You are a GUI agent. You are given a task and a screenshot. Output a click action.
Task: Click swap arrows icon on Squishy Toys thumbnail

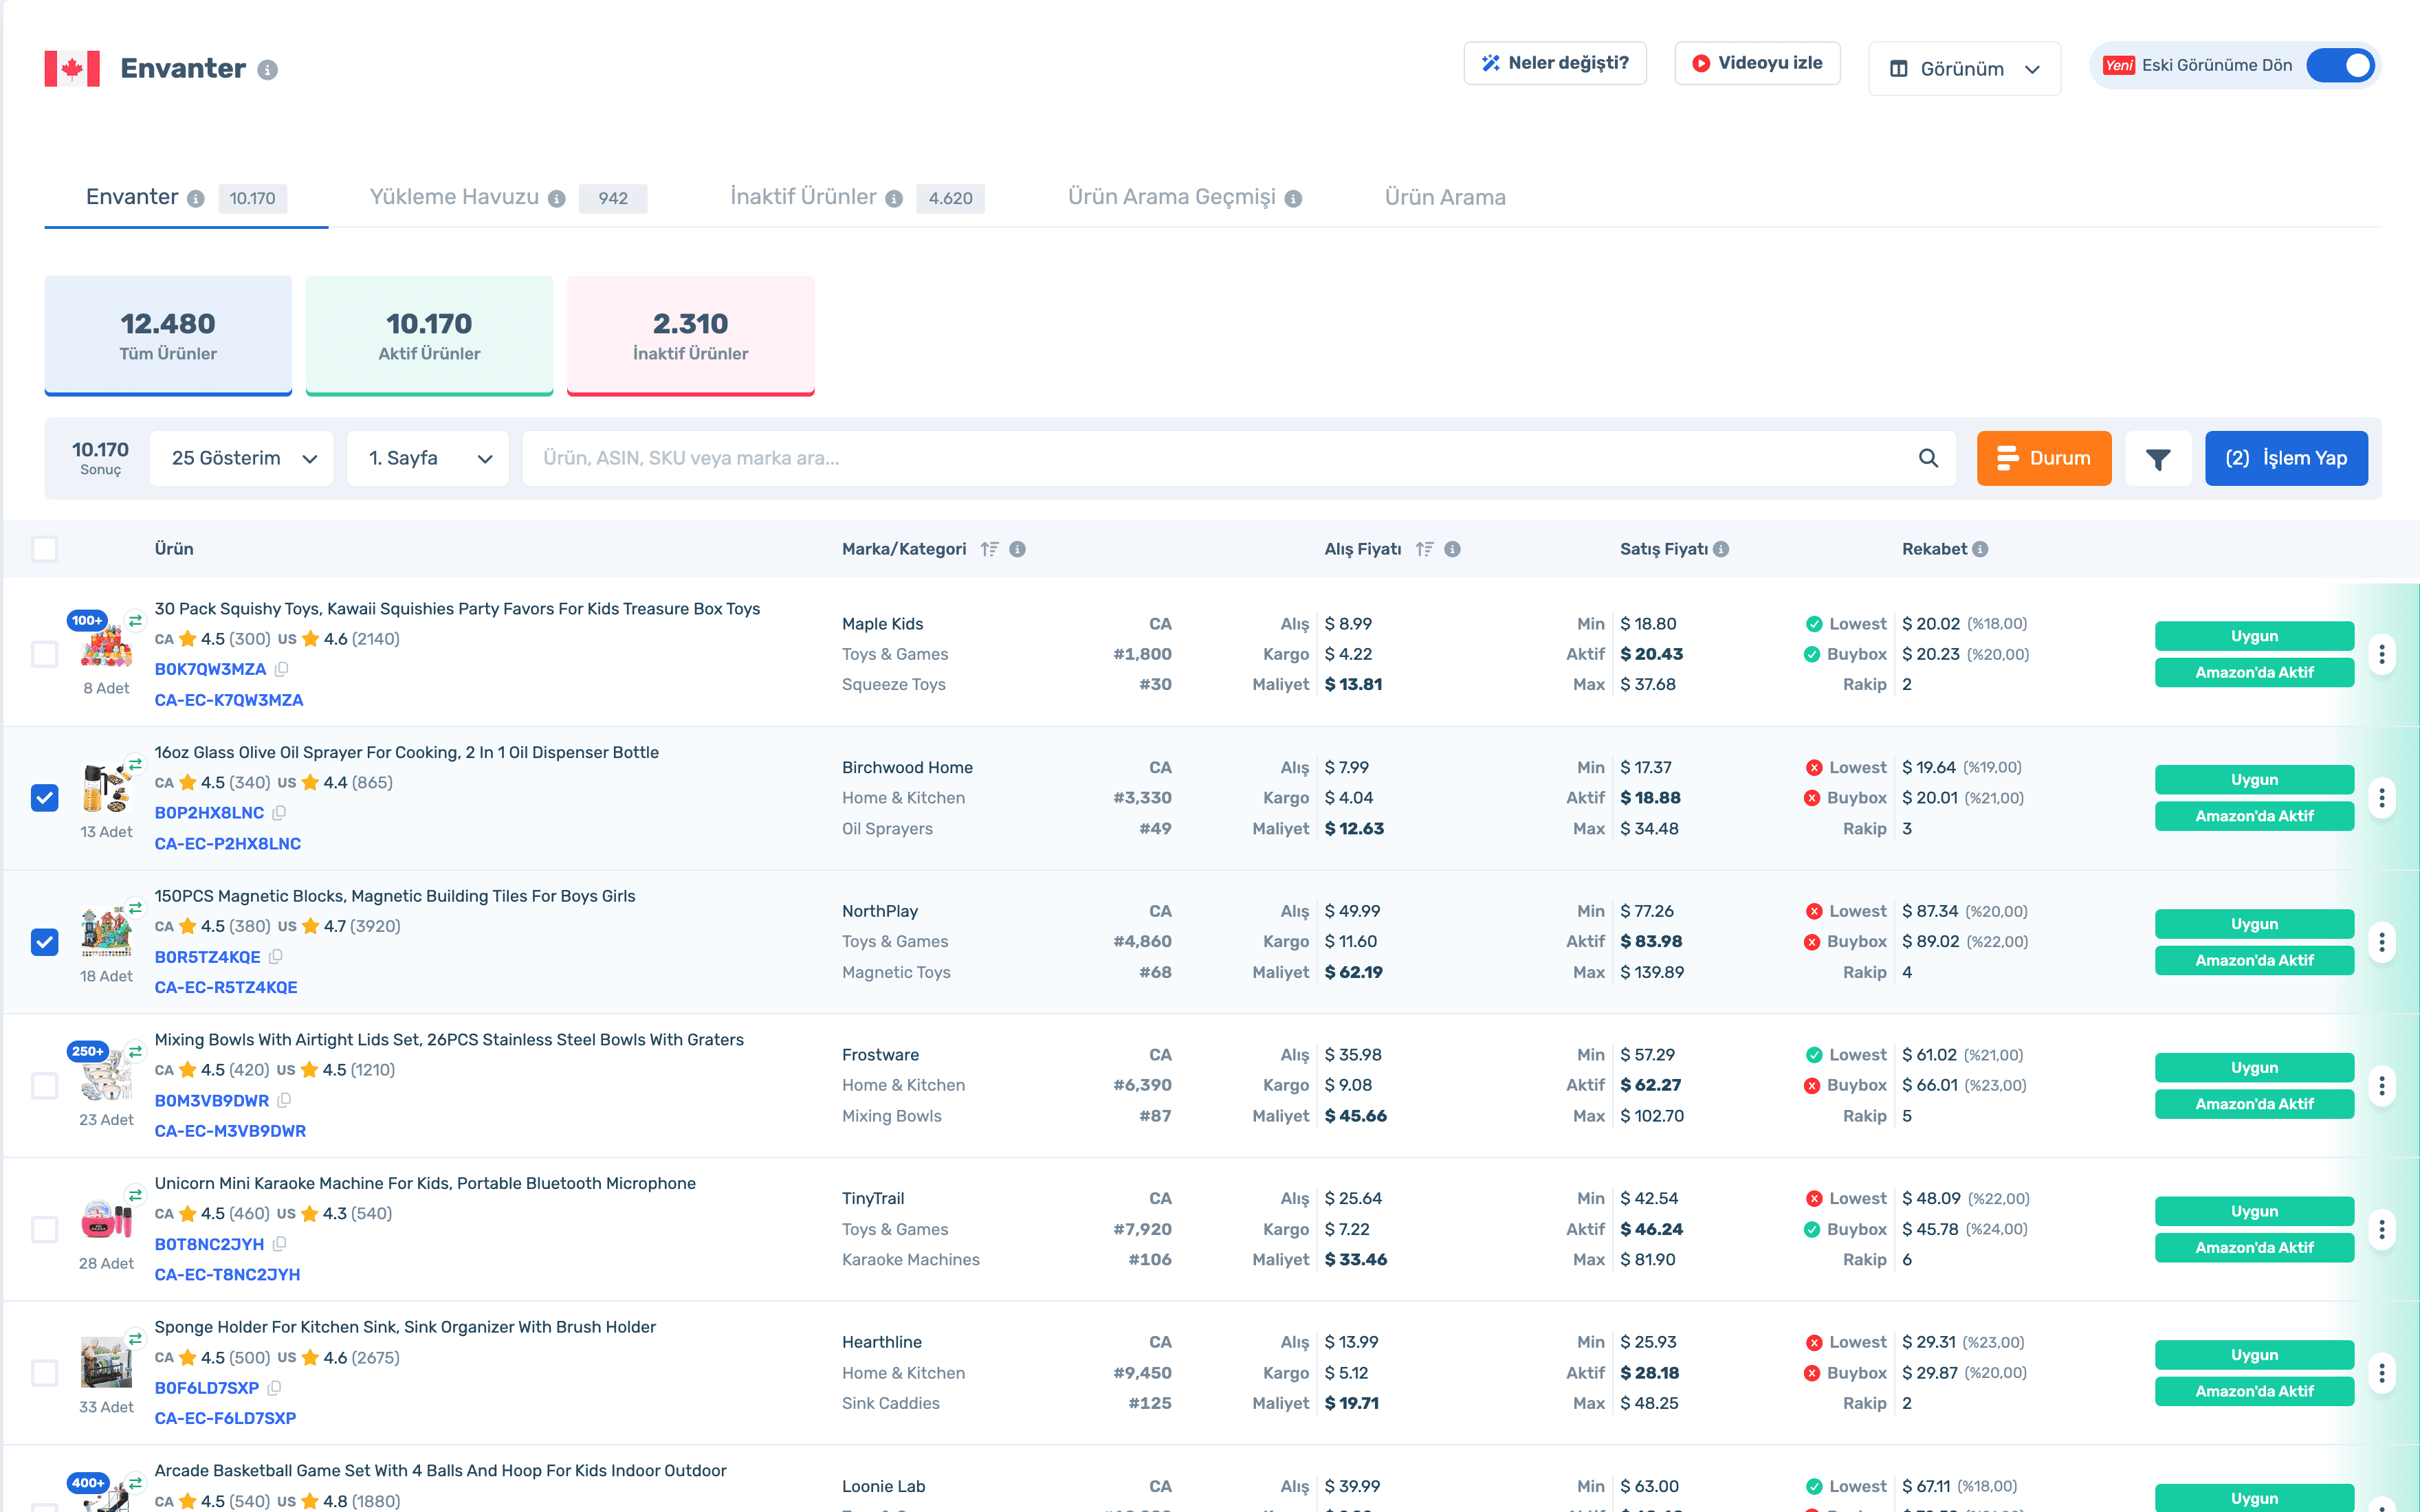coord(135,621)
